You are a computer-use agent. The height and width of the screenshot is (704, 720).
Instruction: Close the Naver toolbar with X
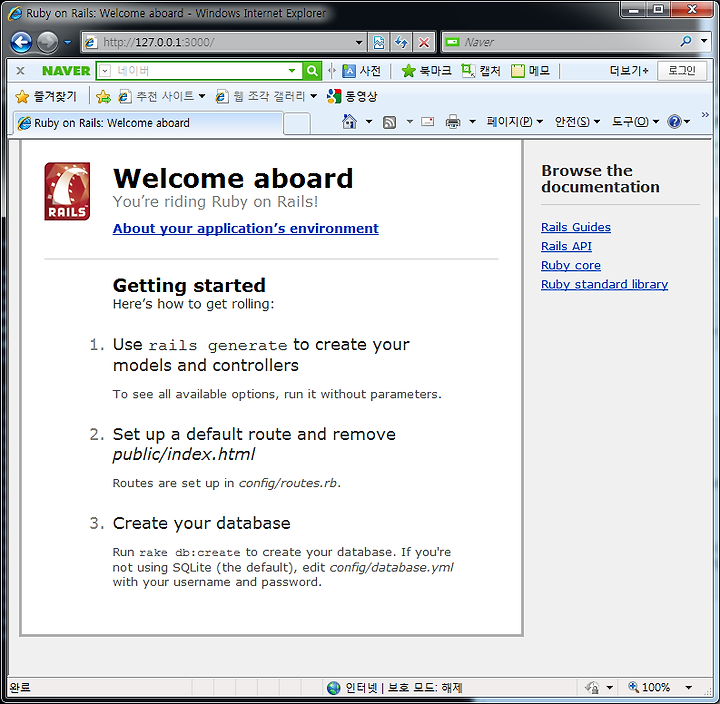click(20, 71)
